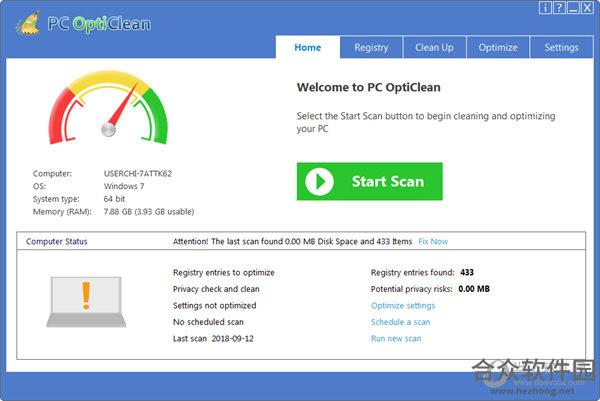Click 'Privacy check and clean' text
This screenshot has width=600, height=401.
tap(216, 289)
